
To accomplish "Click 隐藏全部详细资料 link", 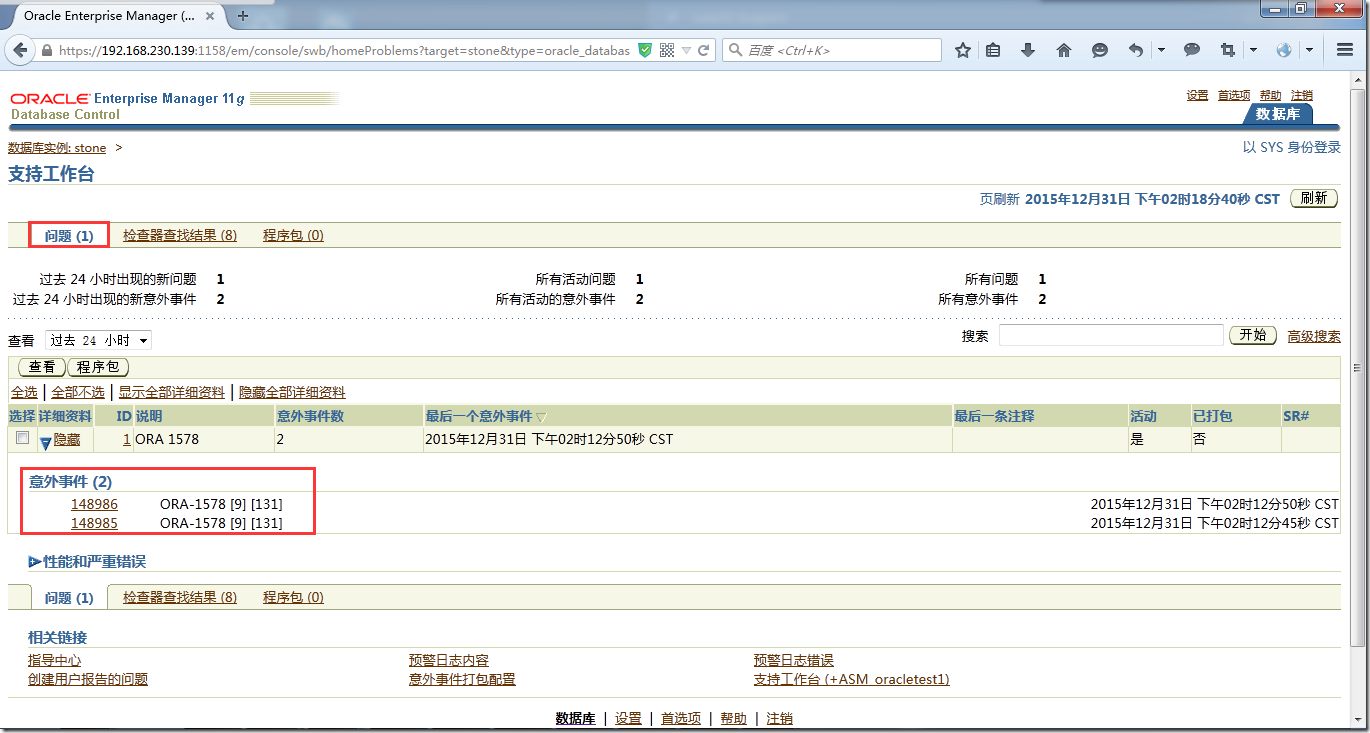I will click(x=292, y=392).
